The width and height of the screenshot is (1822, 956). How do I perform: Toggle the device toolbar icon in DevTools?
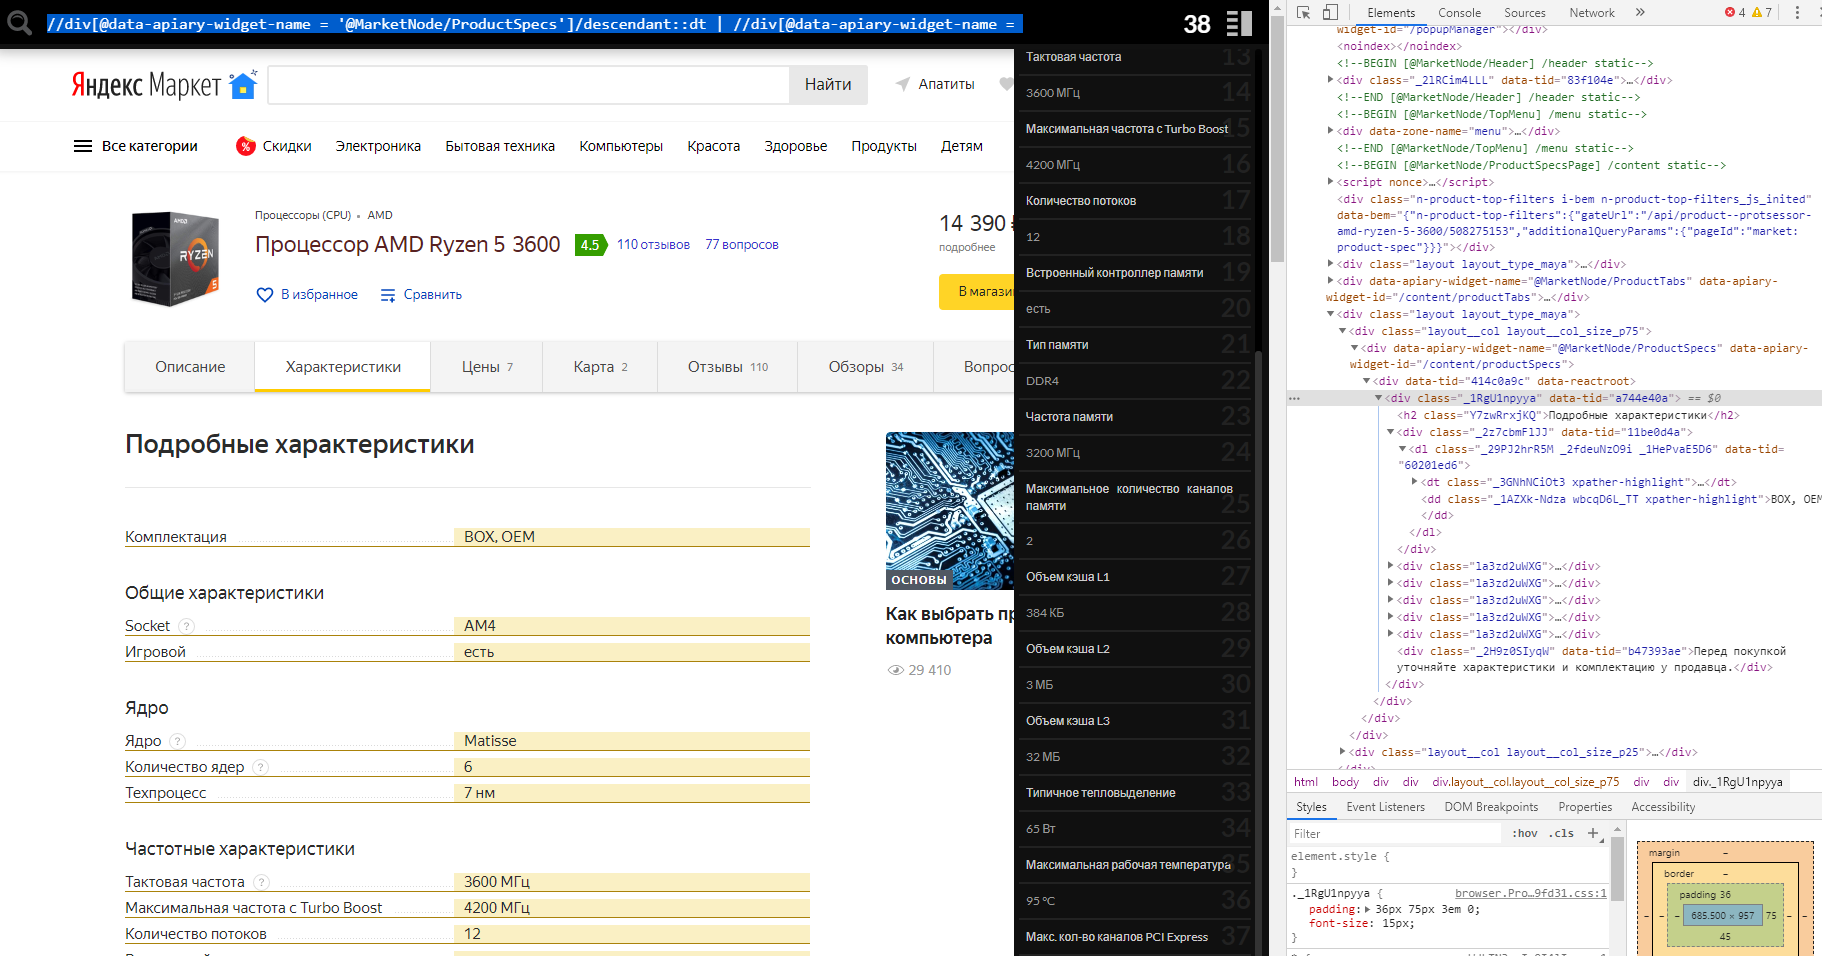(x=1330, y=13)
